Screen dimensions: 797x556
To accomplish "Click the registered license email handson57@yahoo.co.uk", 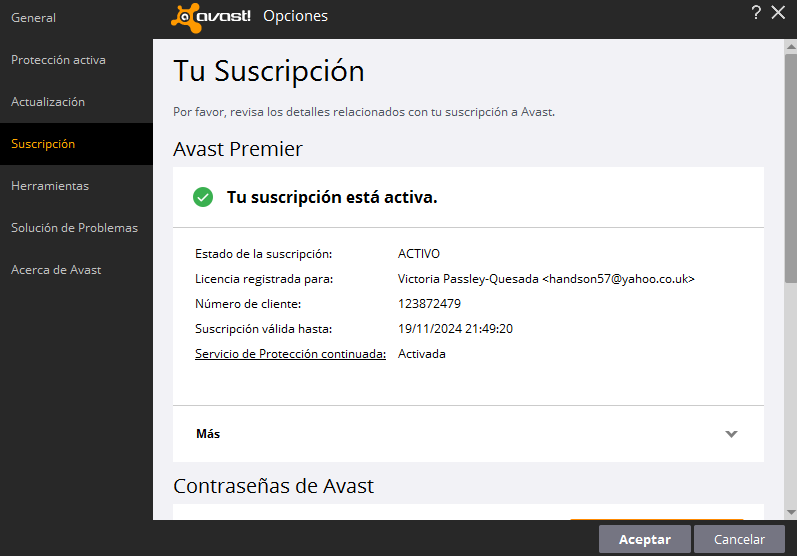I will coord(619,279).
